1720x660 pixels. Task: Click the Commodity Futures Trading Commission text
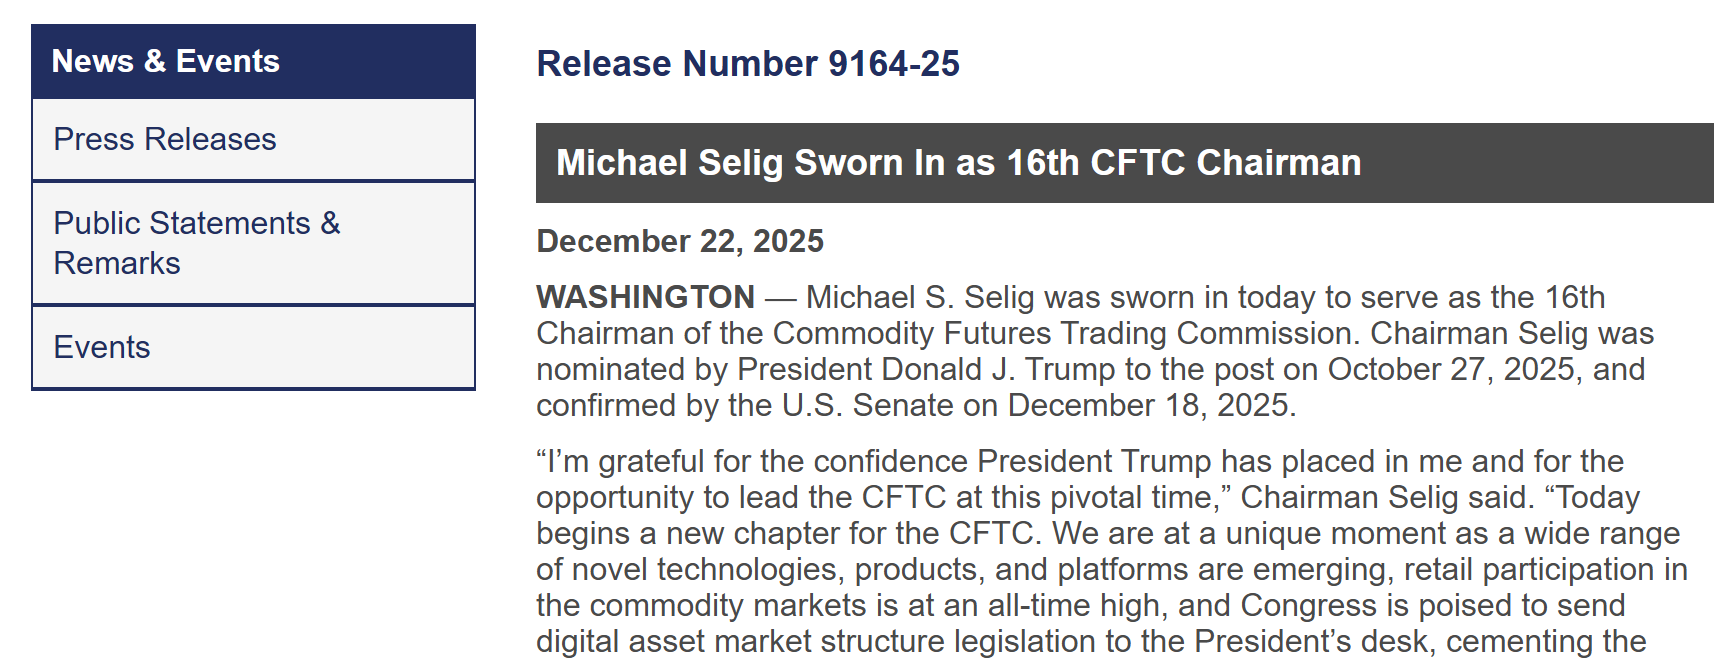(x=1066, y=333)
